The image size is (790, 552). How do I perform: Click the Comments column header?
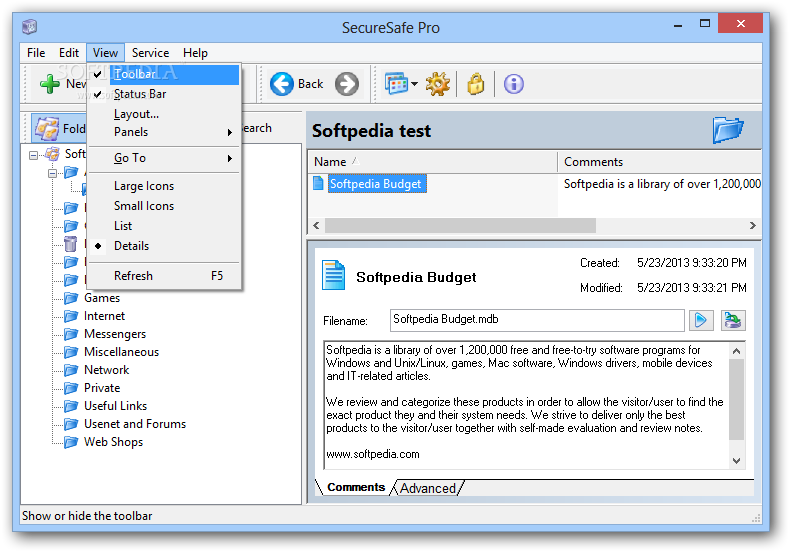[660, 162]
